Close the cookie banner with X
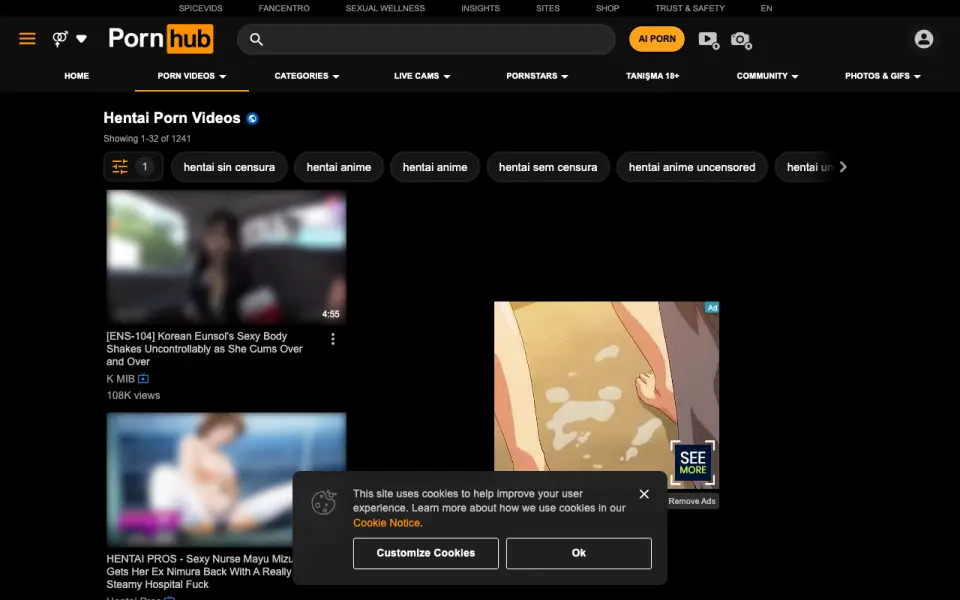Viewport: 960px width, 600px height. pyautogui.click(x=644, y=494)
